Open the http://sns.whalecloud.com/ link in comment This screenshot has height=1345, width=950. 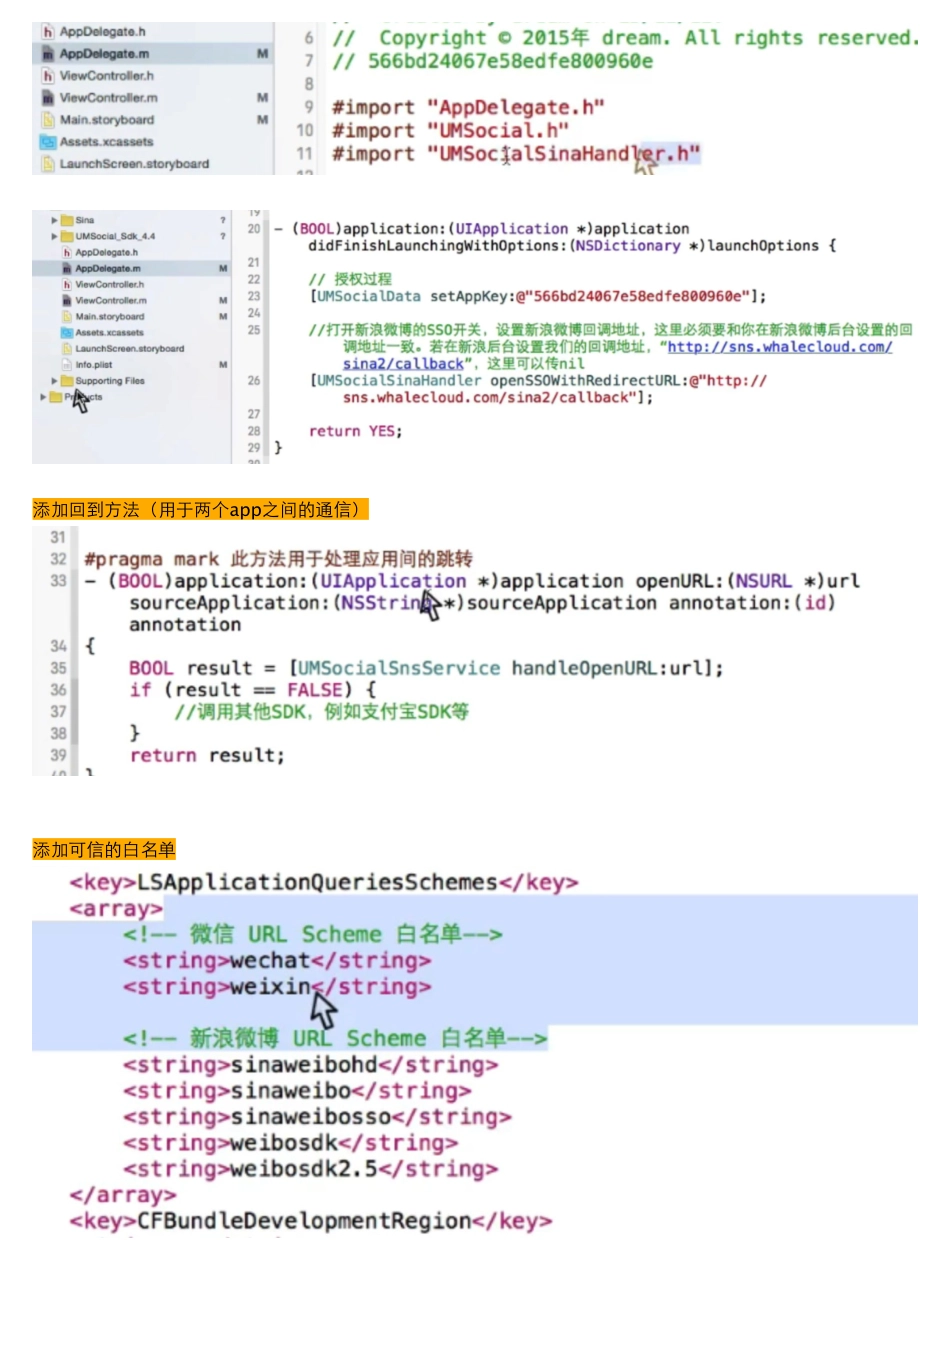click(779, 347)
